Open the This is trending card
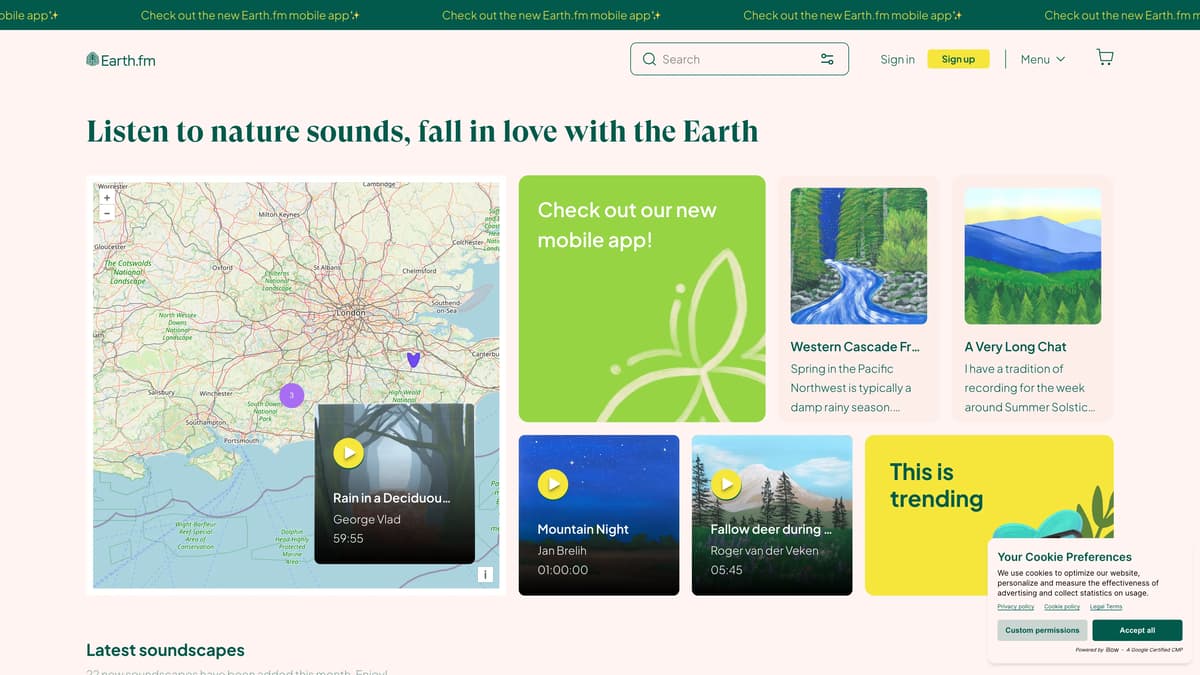The width and height of the screenshot is (1200, 675). pos(989,515)
